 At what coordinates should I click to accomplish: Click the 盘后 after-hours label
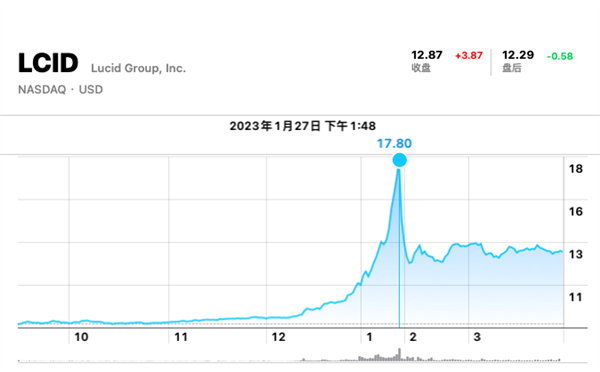(x=512, y=68)
